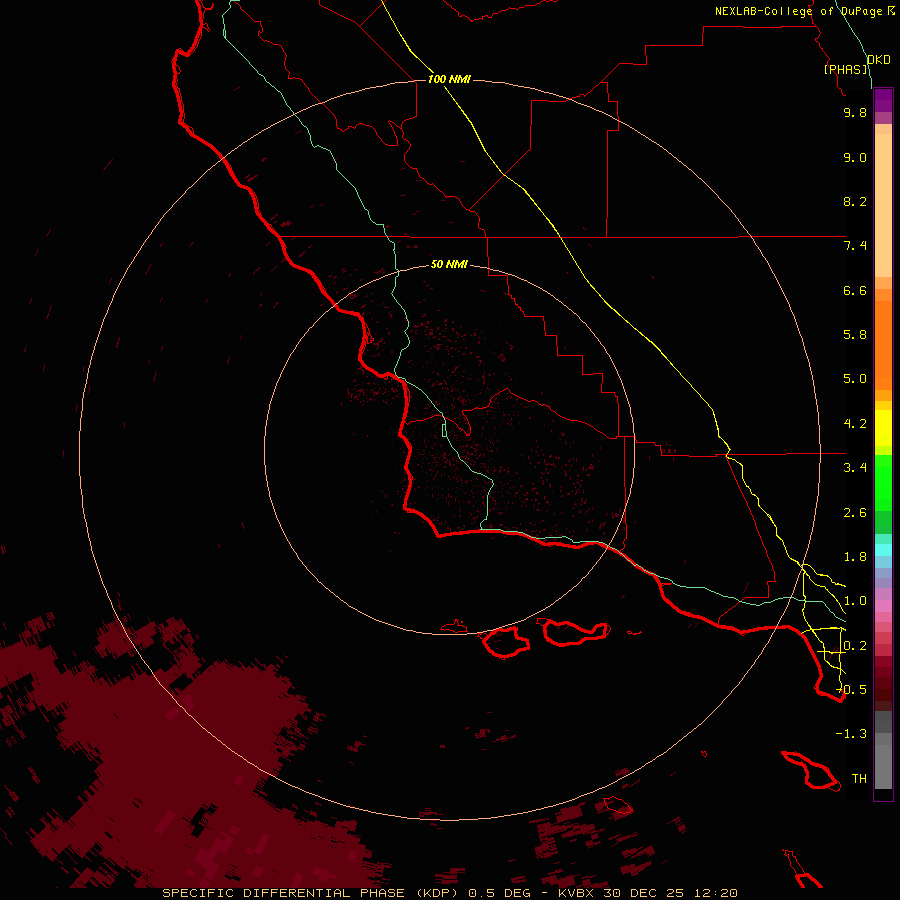The height and width of the screenshot is (900, 900).
Task: Click the KVBX radar site identifier
Action: (577, 893)
